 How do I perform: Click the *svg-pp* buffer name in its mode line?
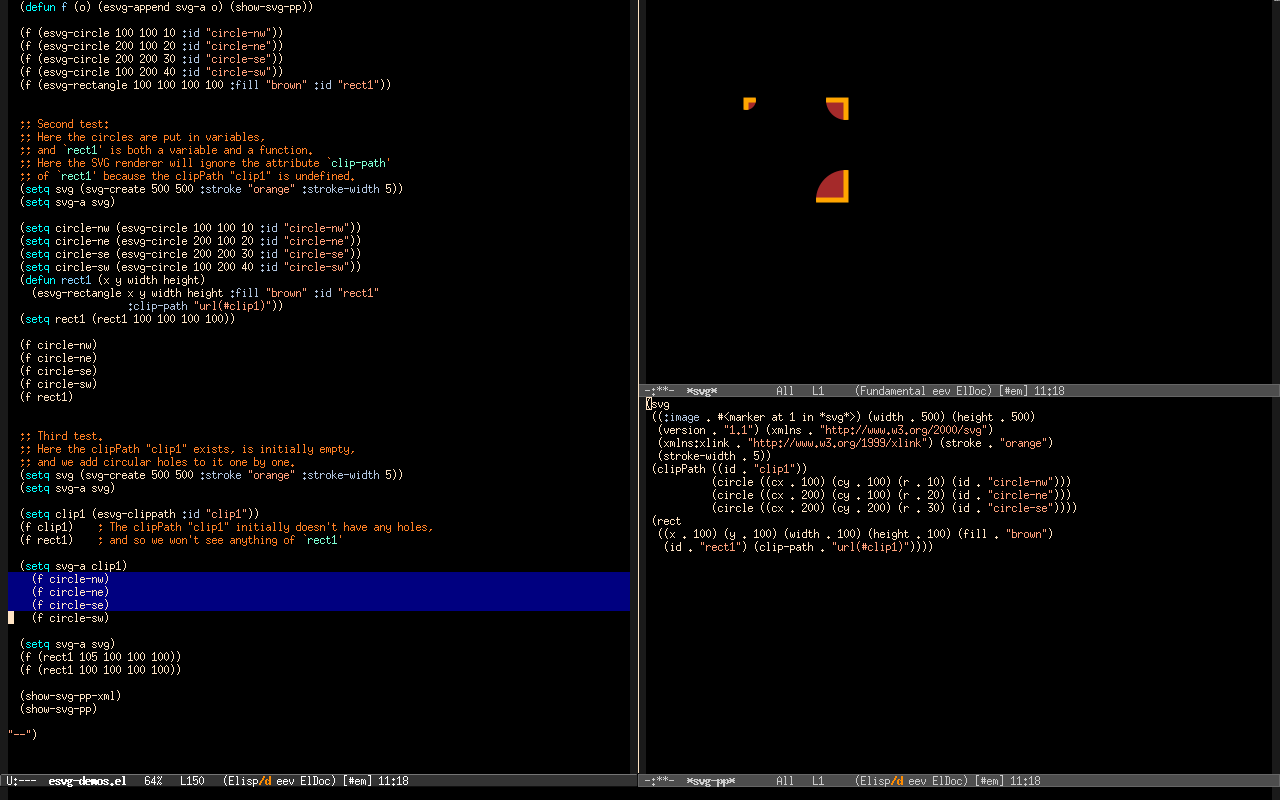pyautogui.click(x=711, y=781)
